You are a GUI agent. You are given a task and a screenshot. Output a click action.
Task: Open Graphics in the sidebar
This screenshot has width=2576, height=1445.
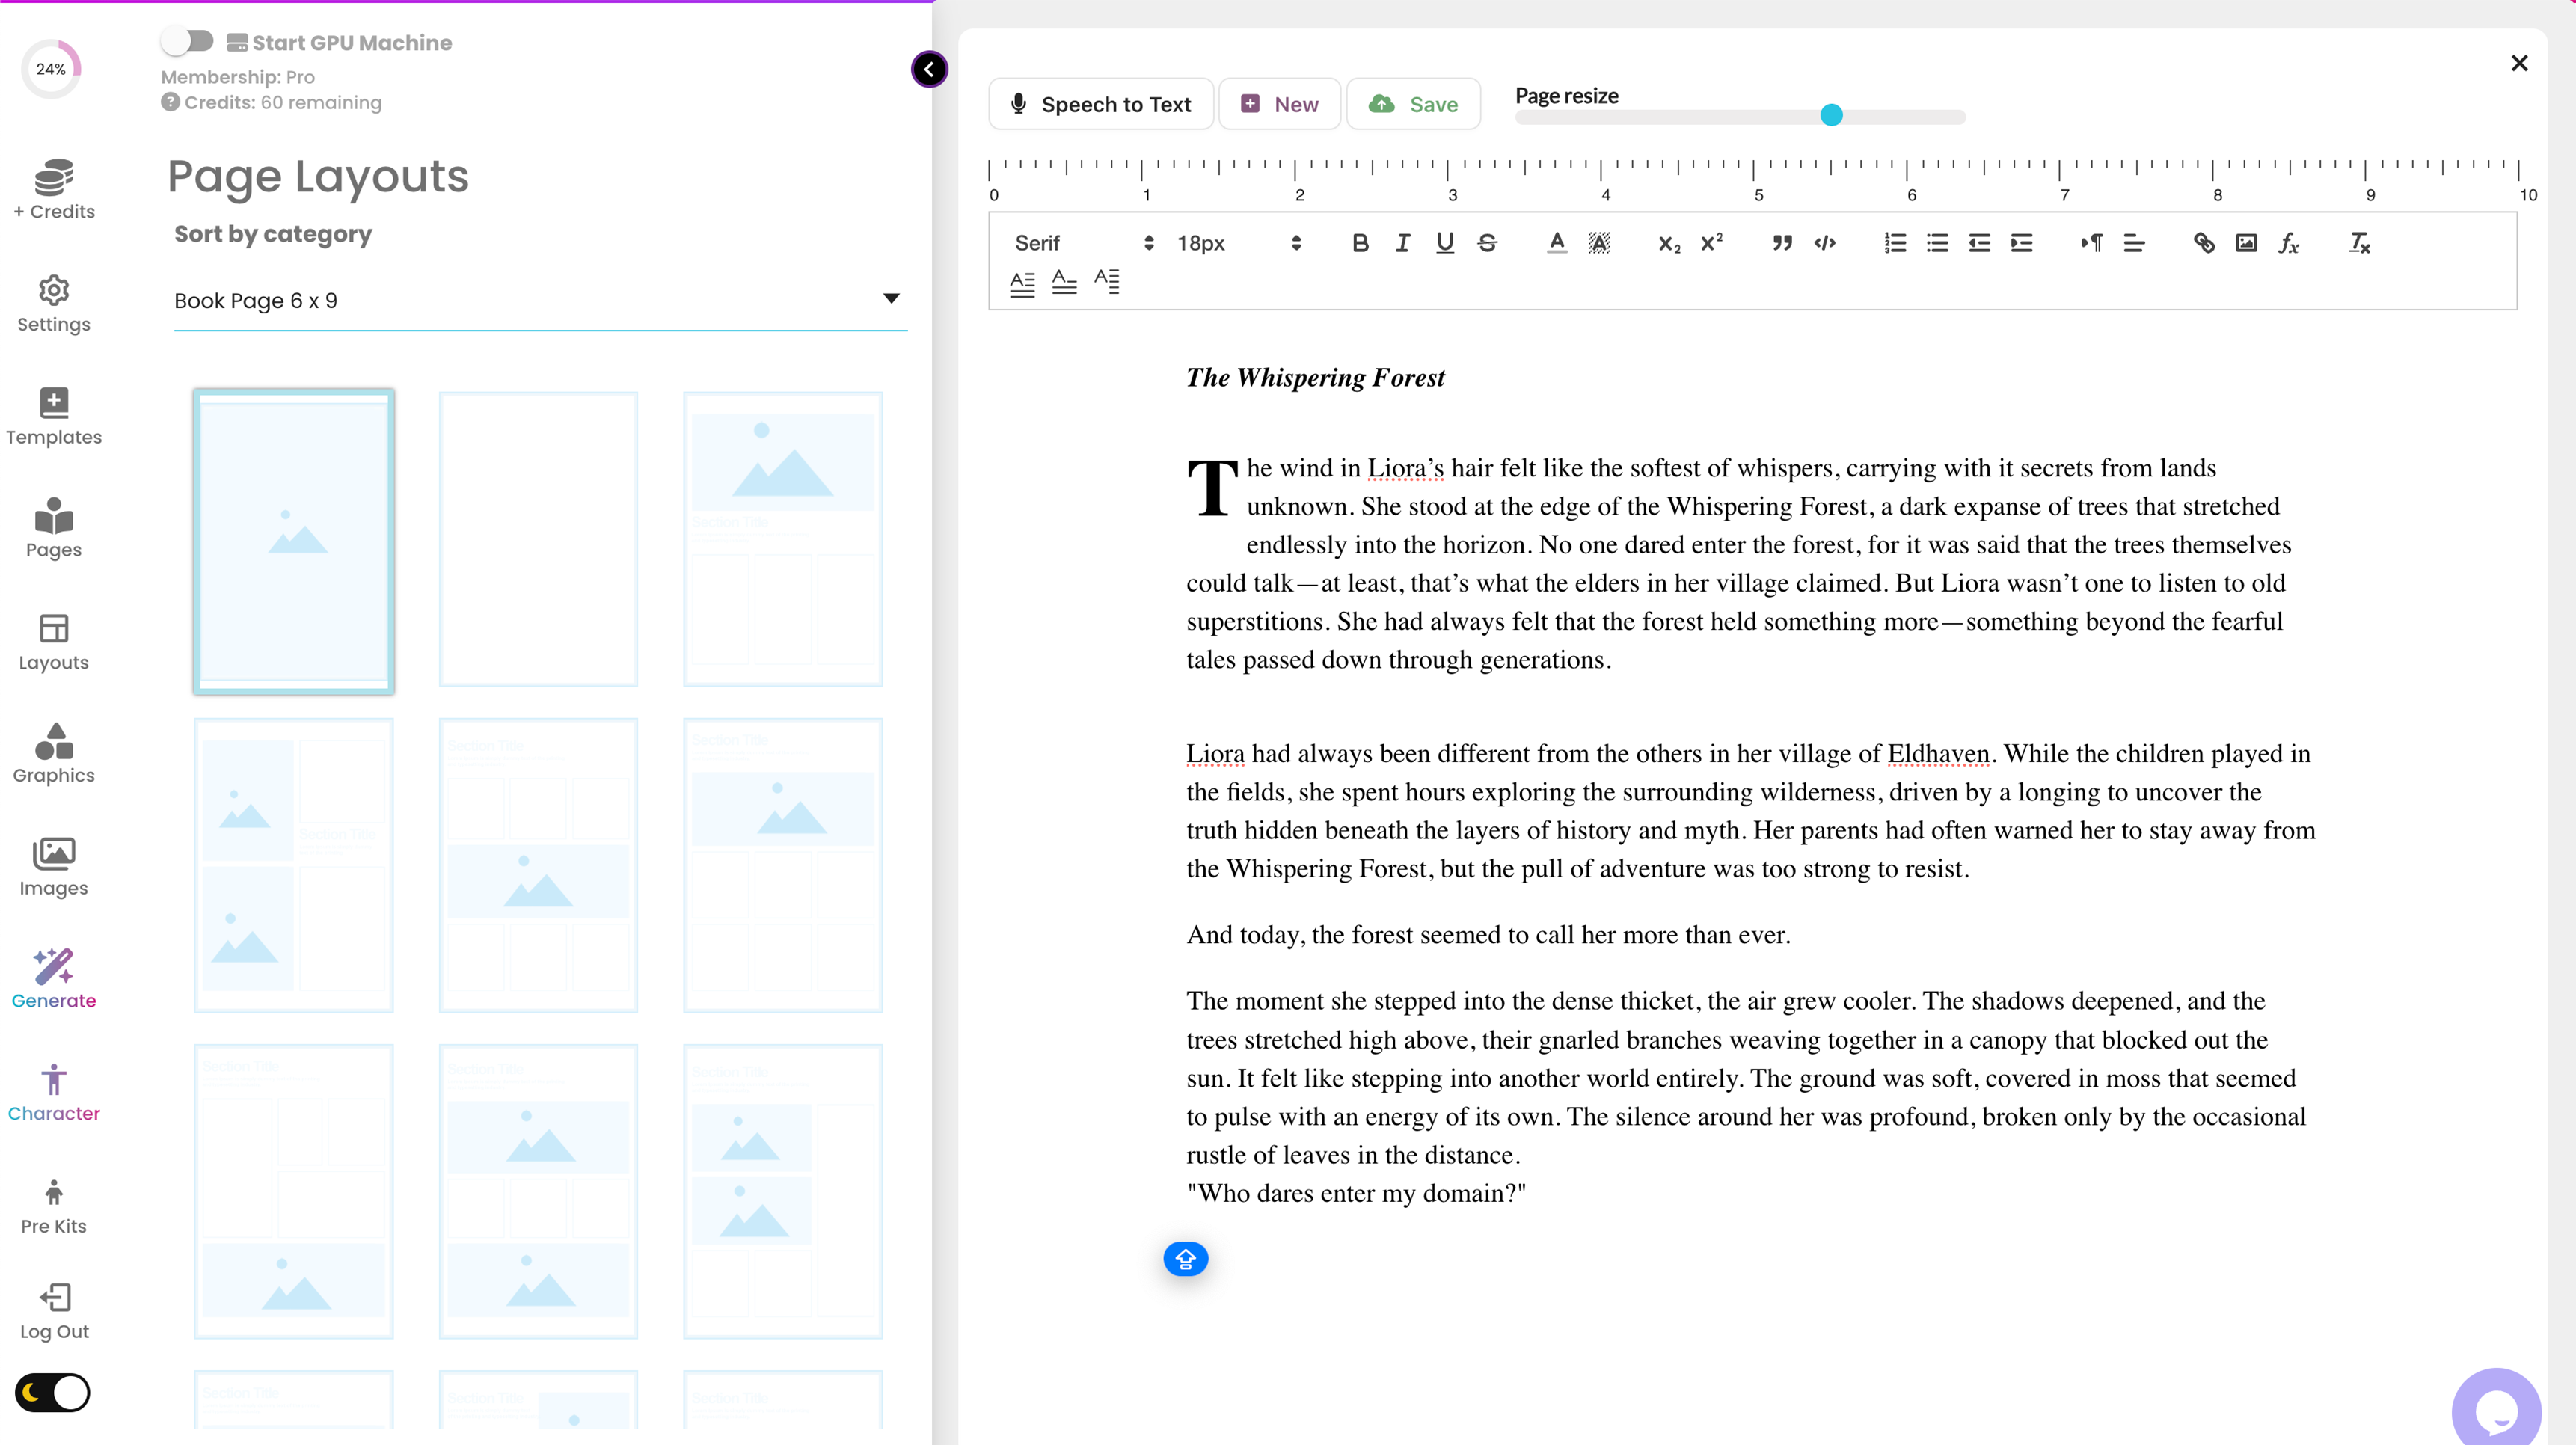[54, 755]
